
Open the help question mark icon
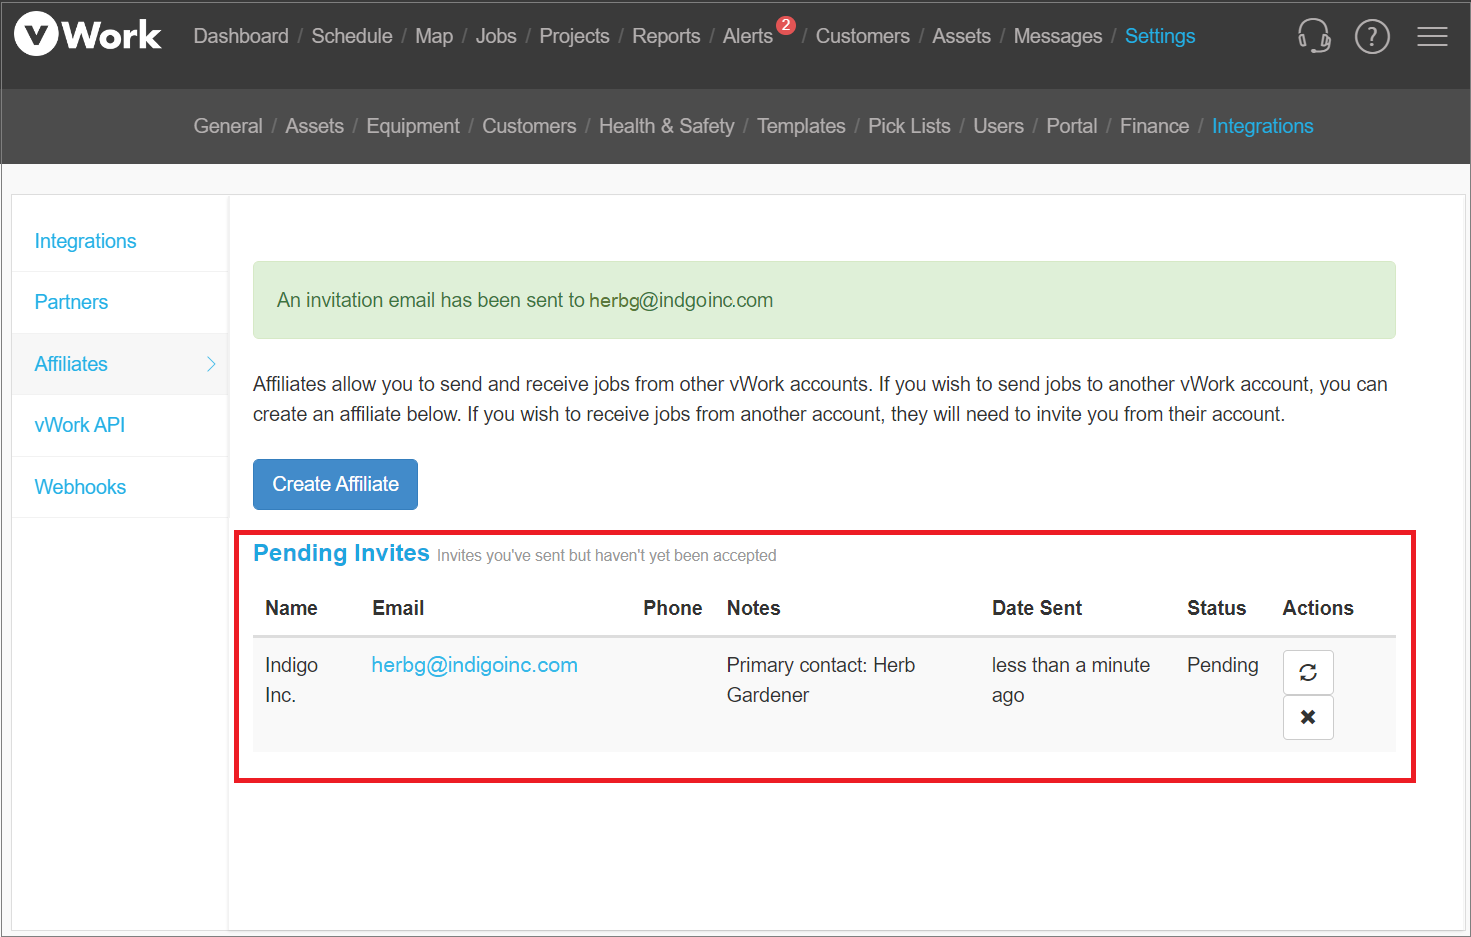[x=1372, y=36]
